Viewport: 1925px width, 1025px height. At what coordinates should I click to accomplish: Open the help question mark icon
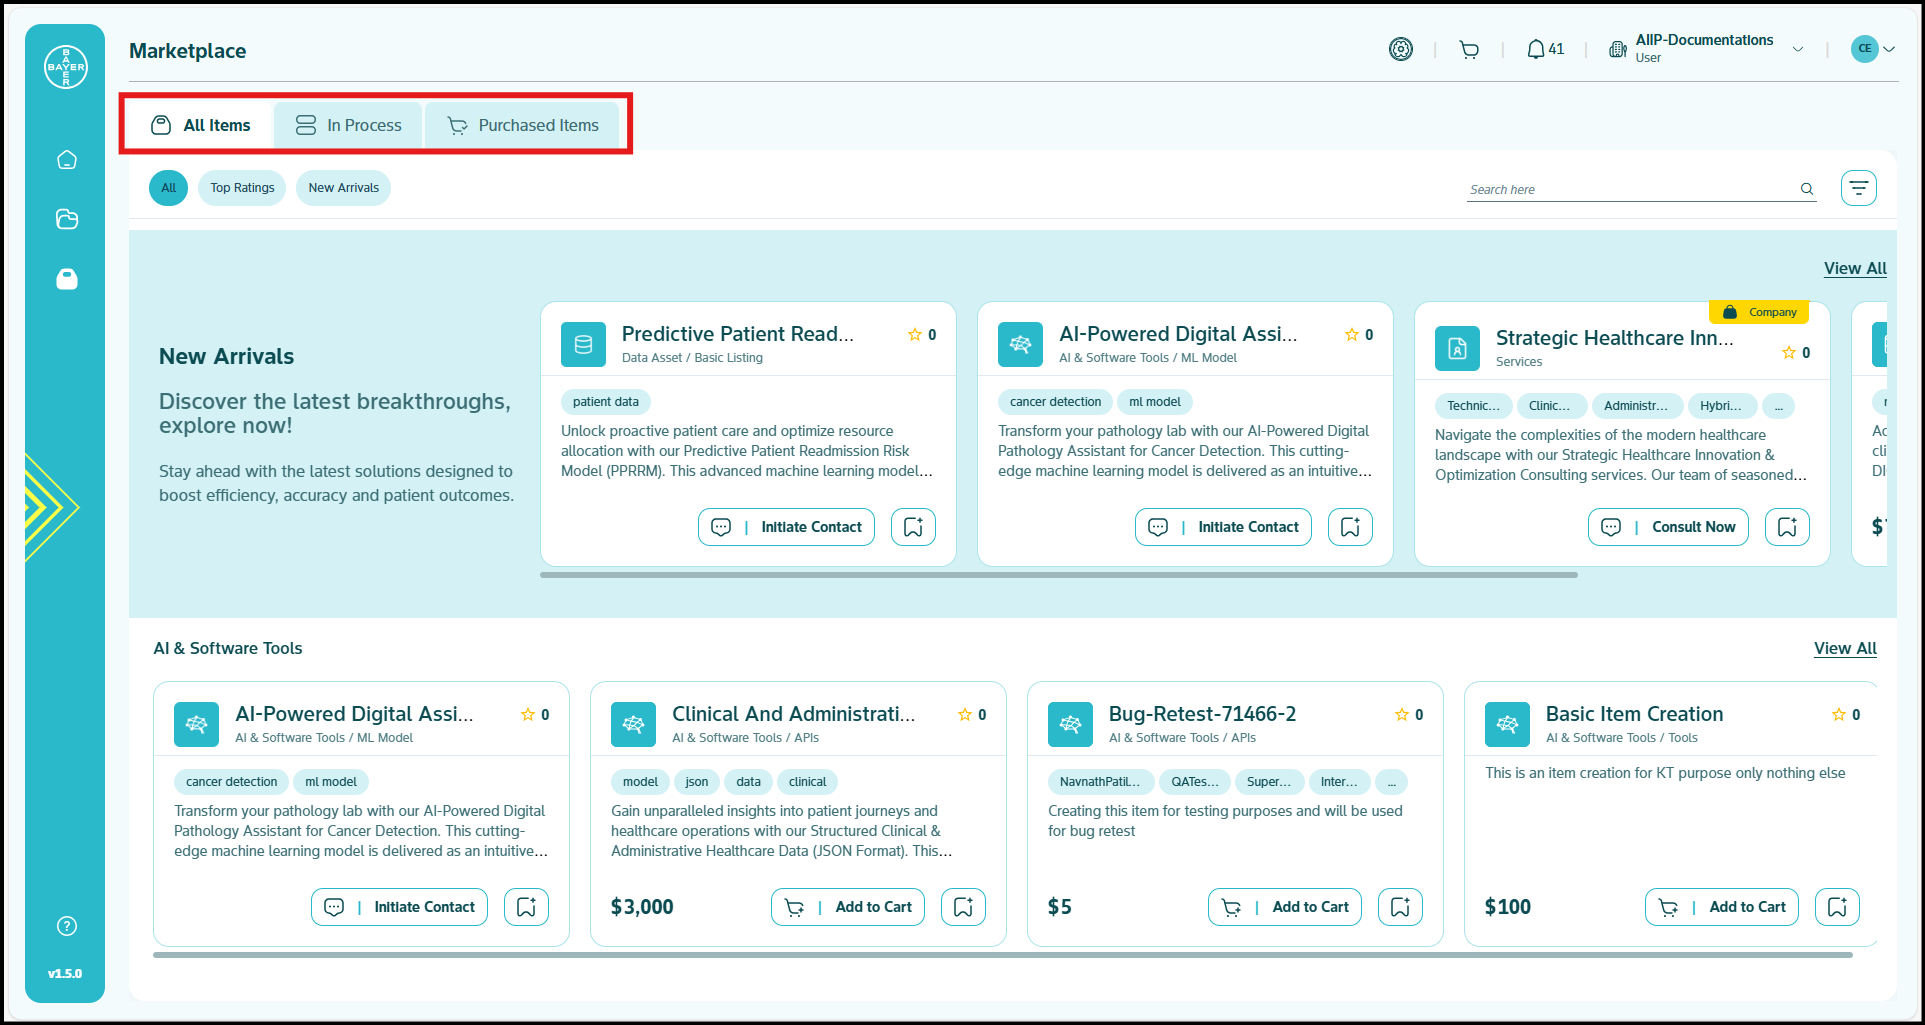[66, 925]
